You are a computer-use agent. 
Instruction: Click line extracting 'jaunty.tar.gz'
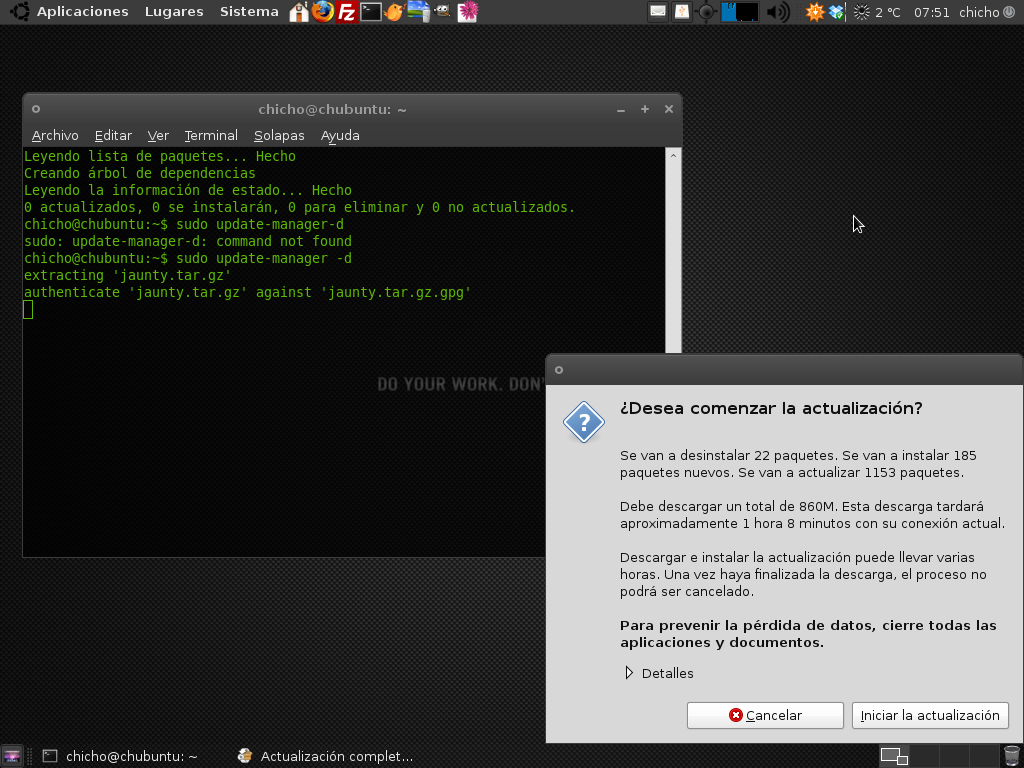point(128,276)
